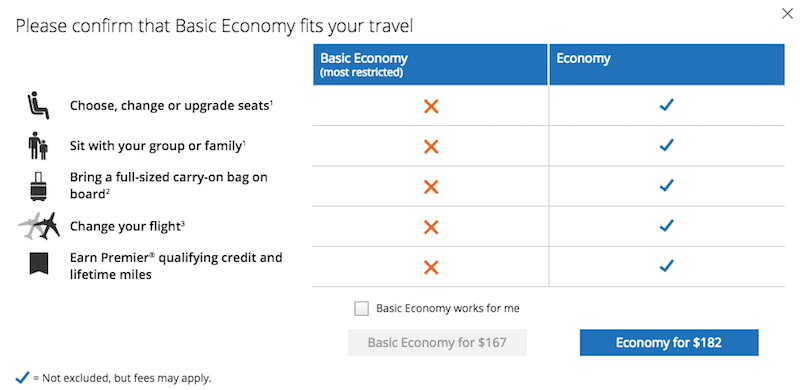Click blue checkmark for Sit with family
Screen dimensions: 800x390
(666, 145)
